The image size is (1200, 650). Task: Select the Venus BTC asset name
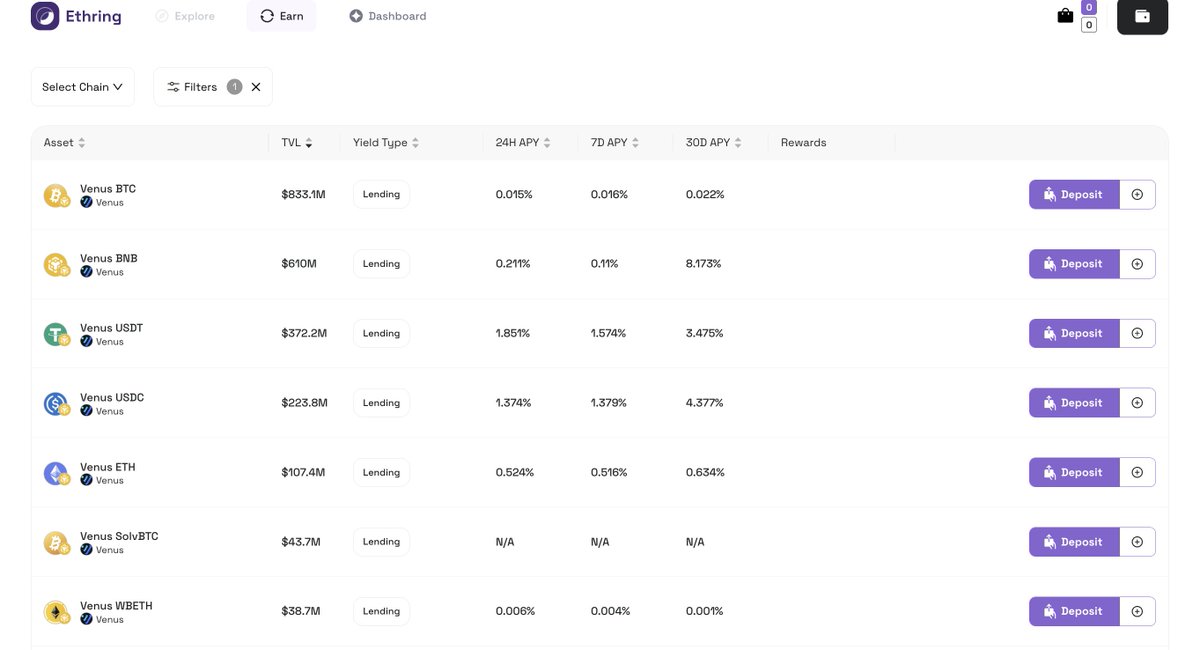click(x=108, y=189)
